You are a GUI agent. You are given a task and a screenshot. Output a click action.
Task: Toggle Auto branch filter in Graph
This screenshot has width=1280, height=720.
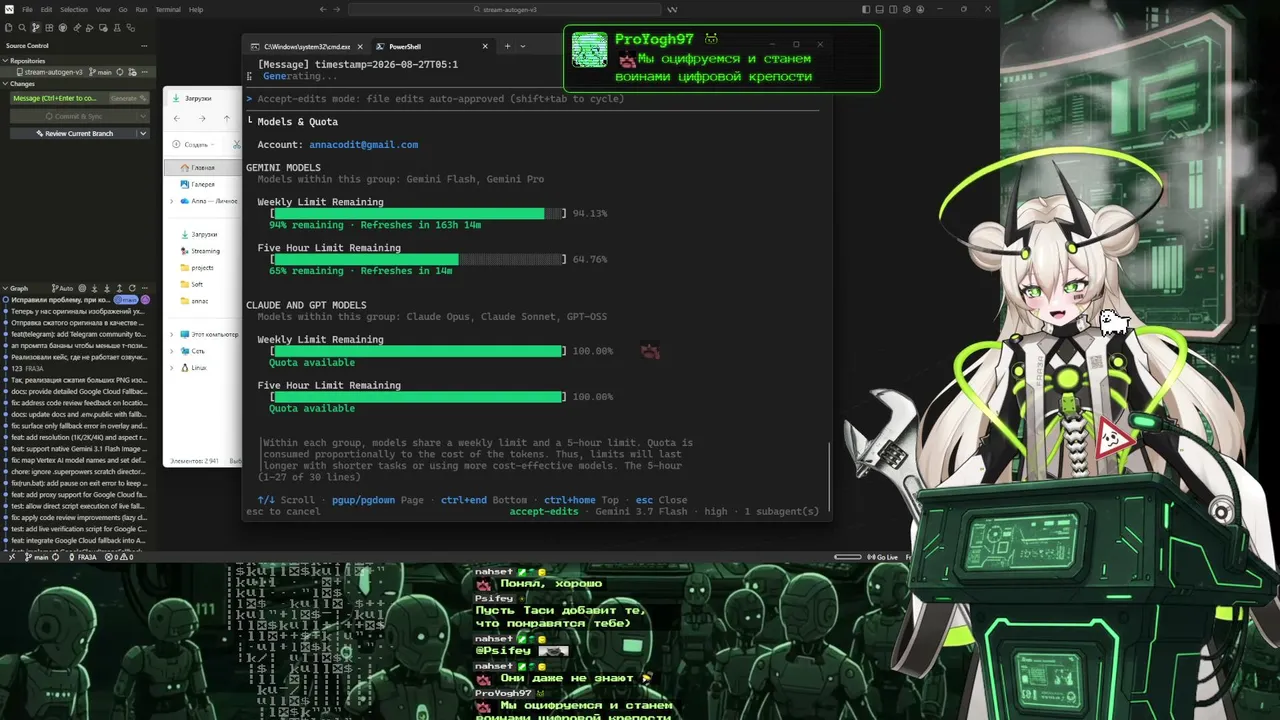coord(63,288)
